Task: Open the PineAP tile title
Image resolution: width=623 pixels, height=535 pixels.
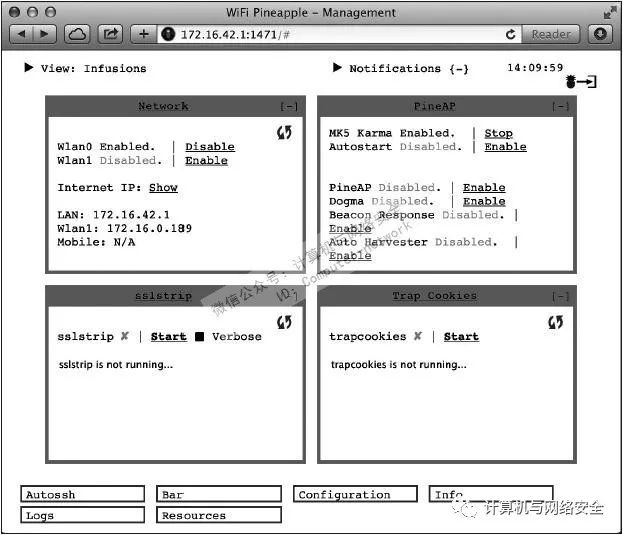Action: (435, 106)
